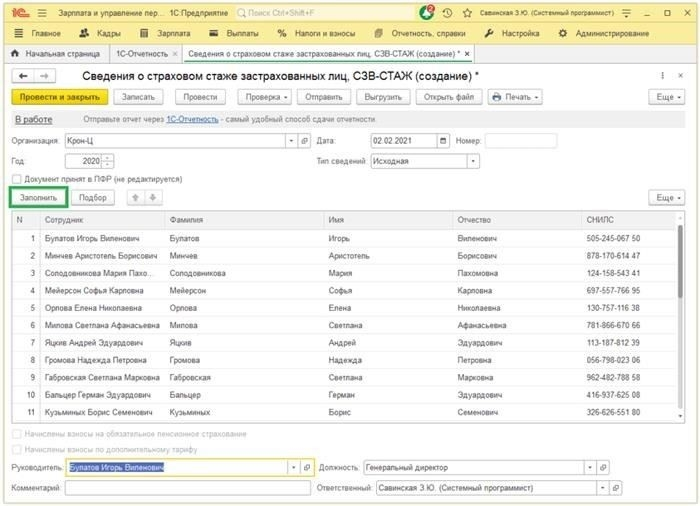700x506 pixels.
Task: Click the Отправить button
Action: [324, 97]
